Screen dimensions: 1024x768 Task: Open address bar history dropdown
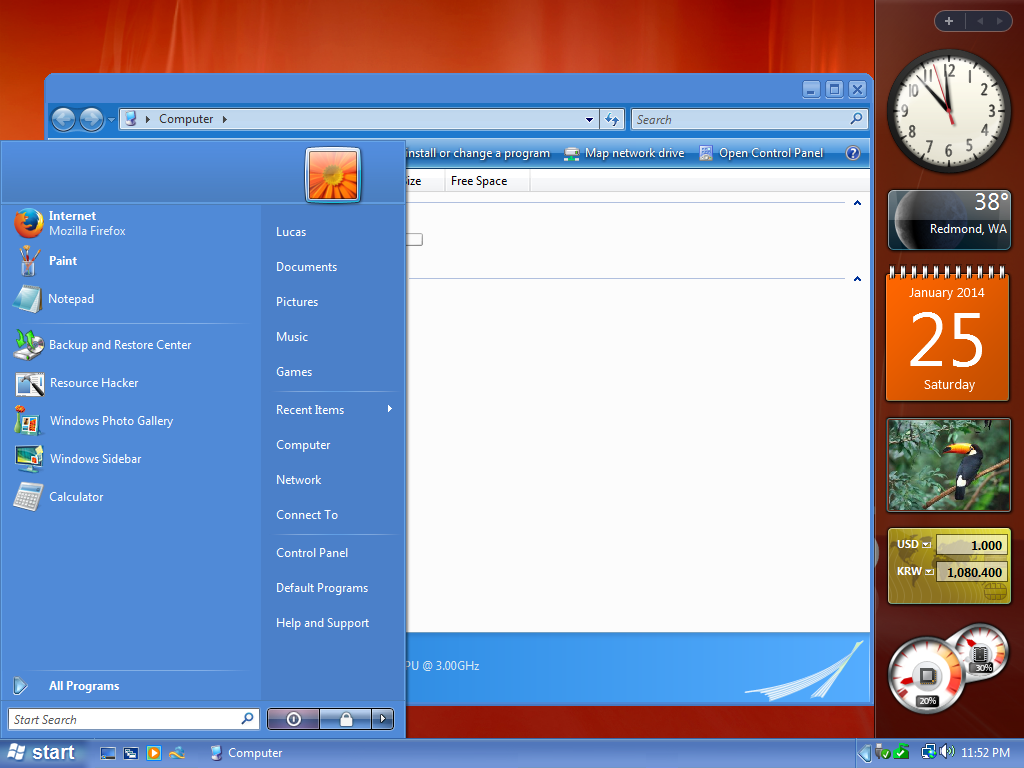[x=589, y=120]
